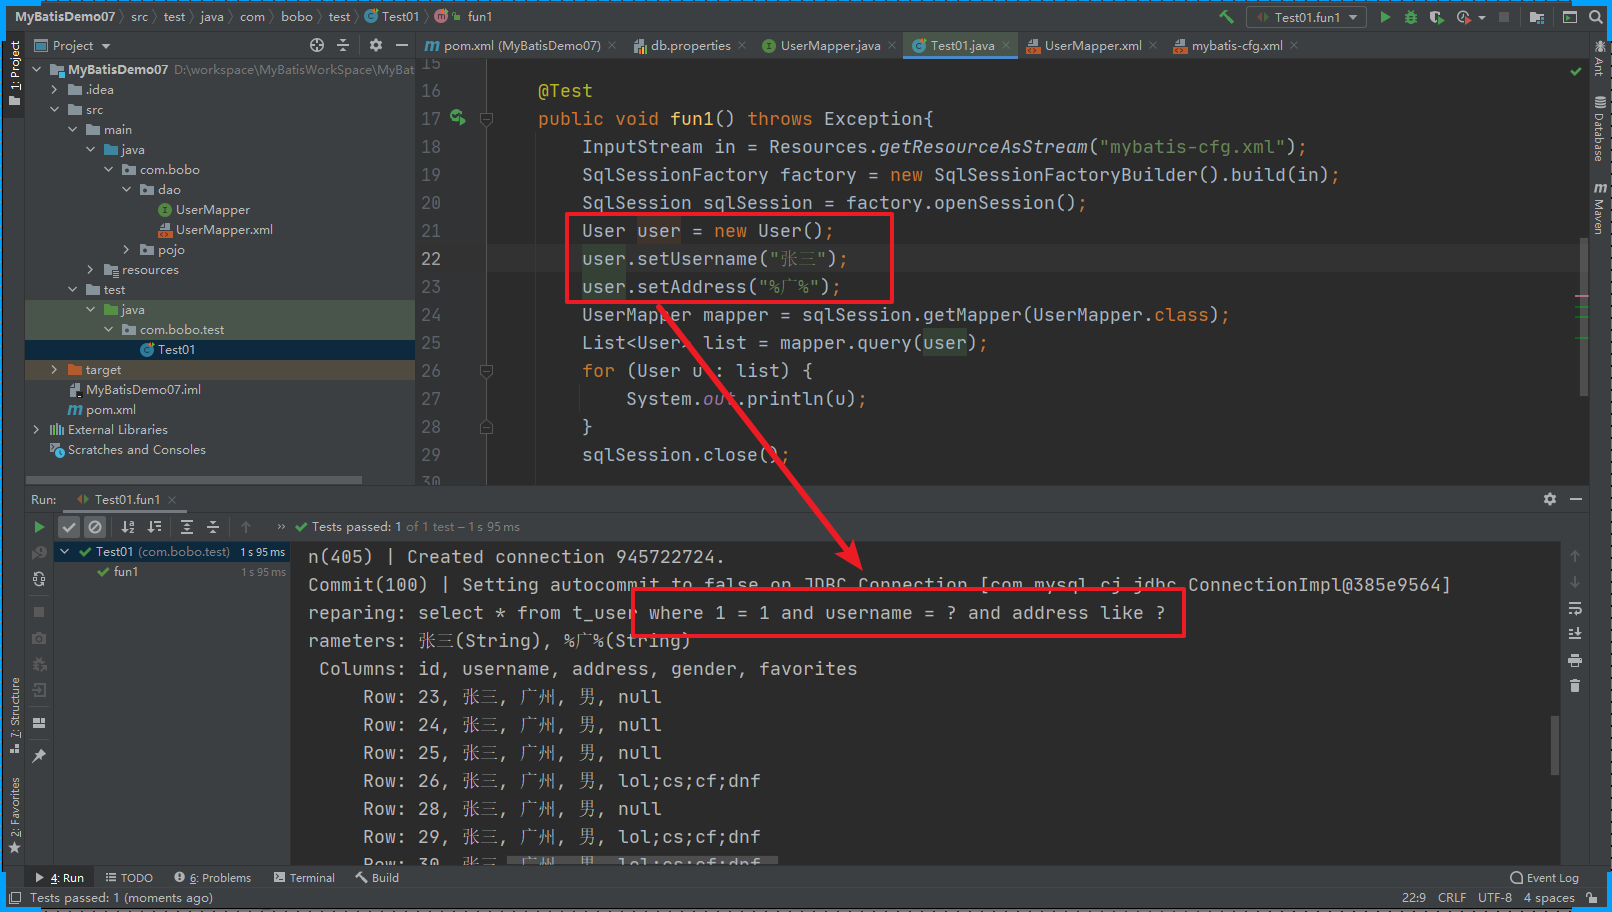The width and height of the screenshot is (1612, 912).
Task: Click the Run Anything icon in the top toolbar
Action: tap(1570, 17)
